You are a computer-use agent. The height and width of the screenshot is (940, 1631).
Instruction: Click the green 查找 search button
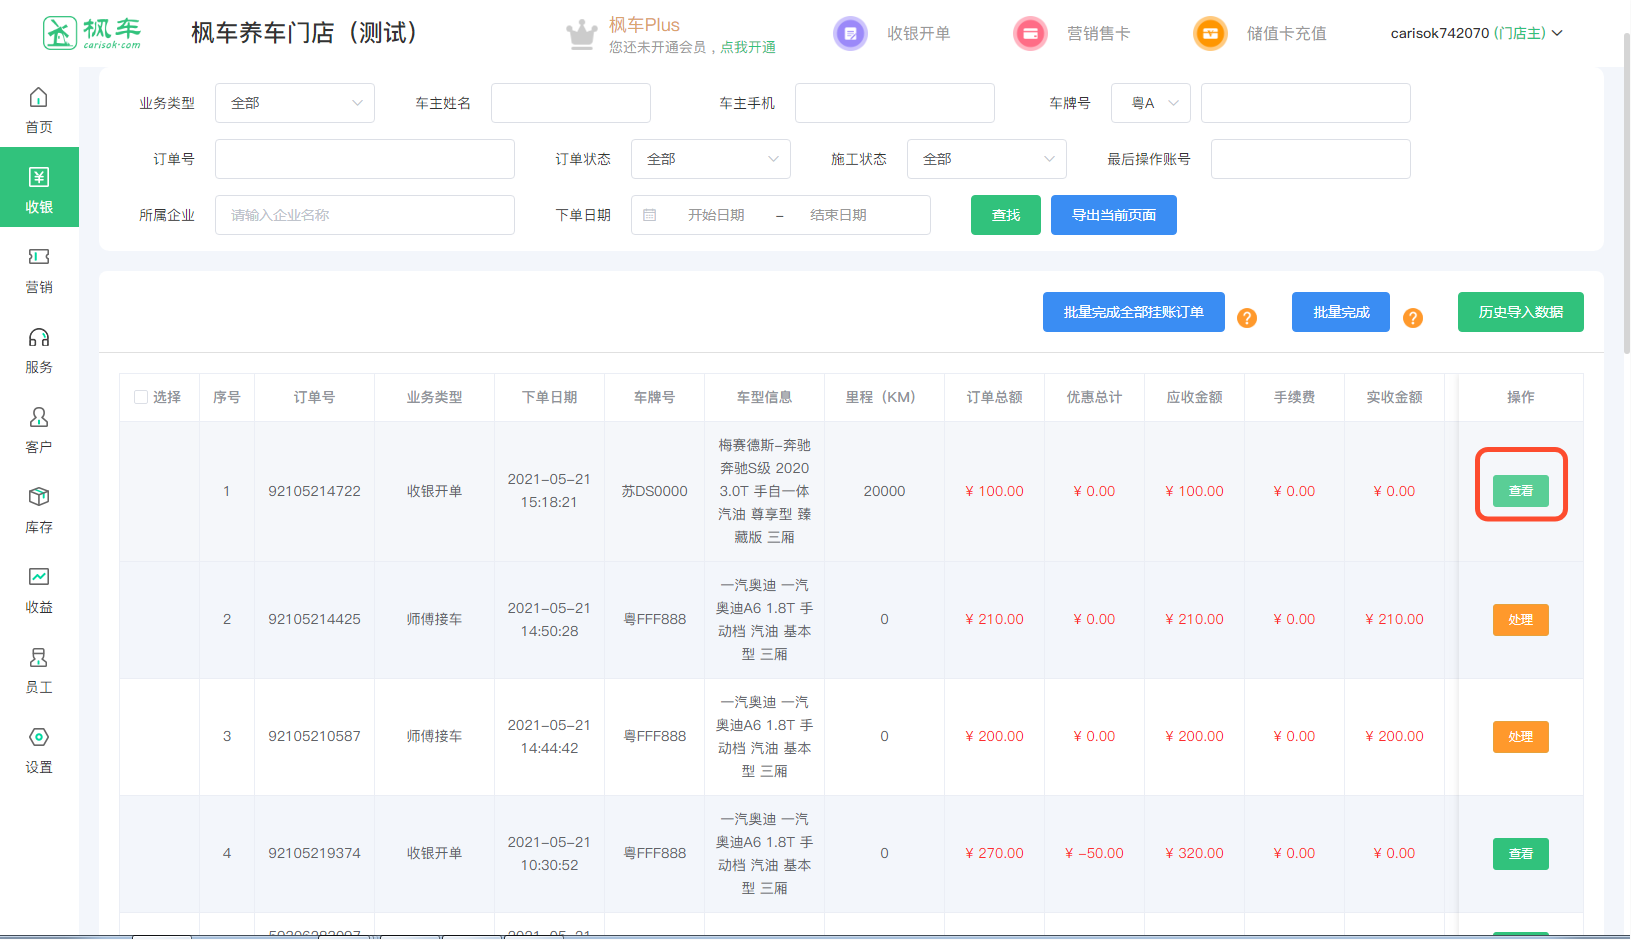point(1005,215)
